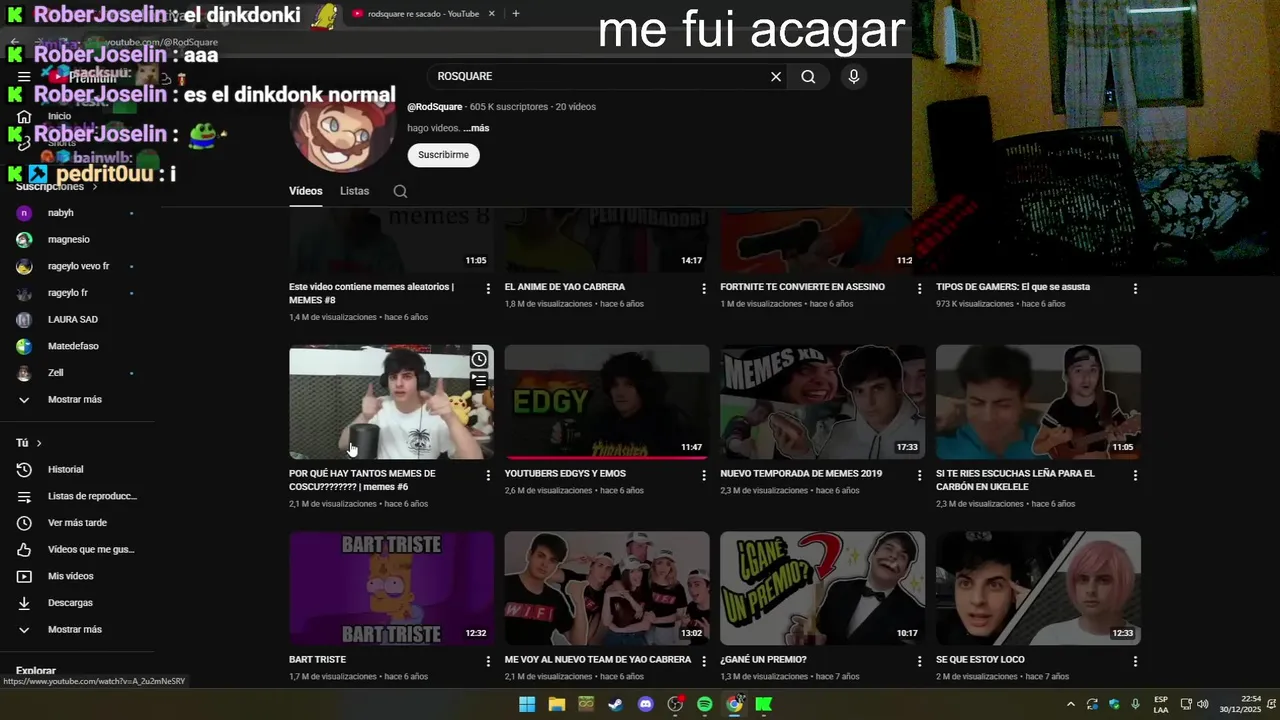The image size is (1280, 720).
Task: Open RodSquare channel avatar image
Action: (343, 131)
